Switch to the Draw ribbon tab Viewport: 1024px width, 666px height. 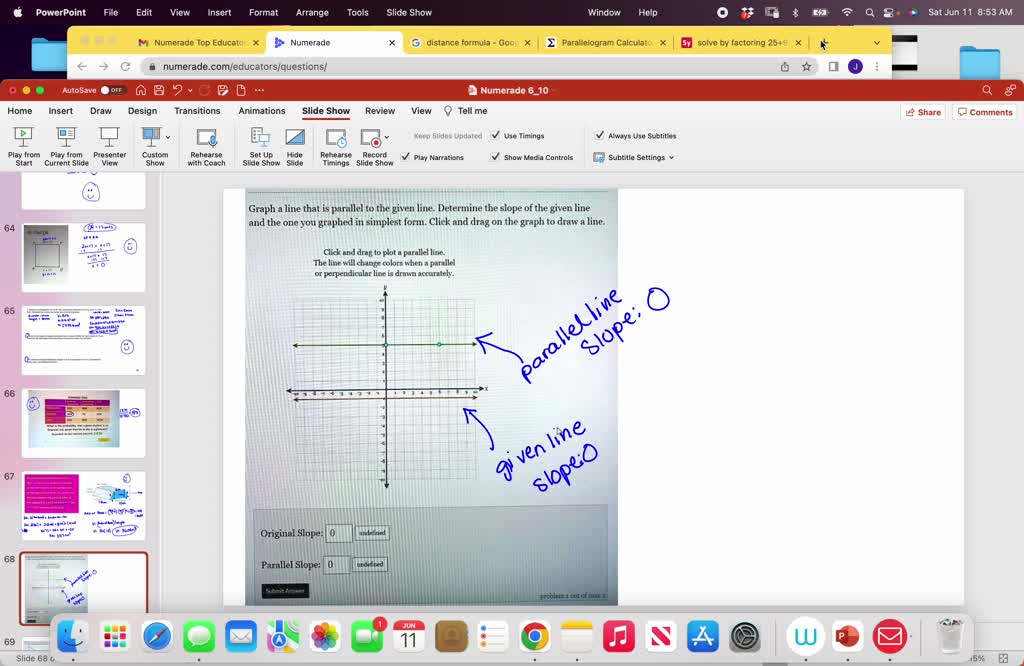point(101,111)
